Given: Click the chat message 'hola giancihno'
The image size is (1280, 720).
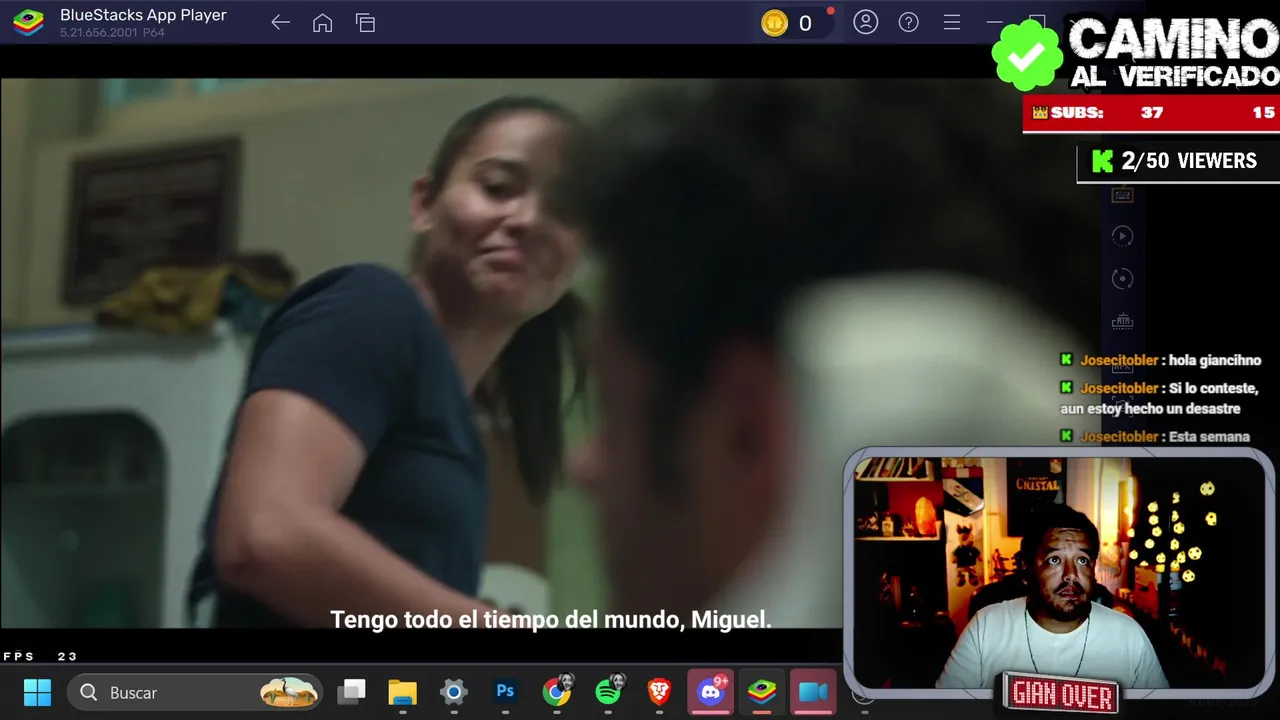Looking at the screenshot, I should click(x=1215, y=360).
